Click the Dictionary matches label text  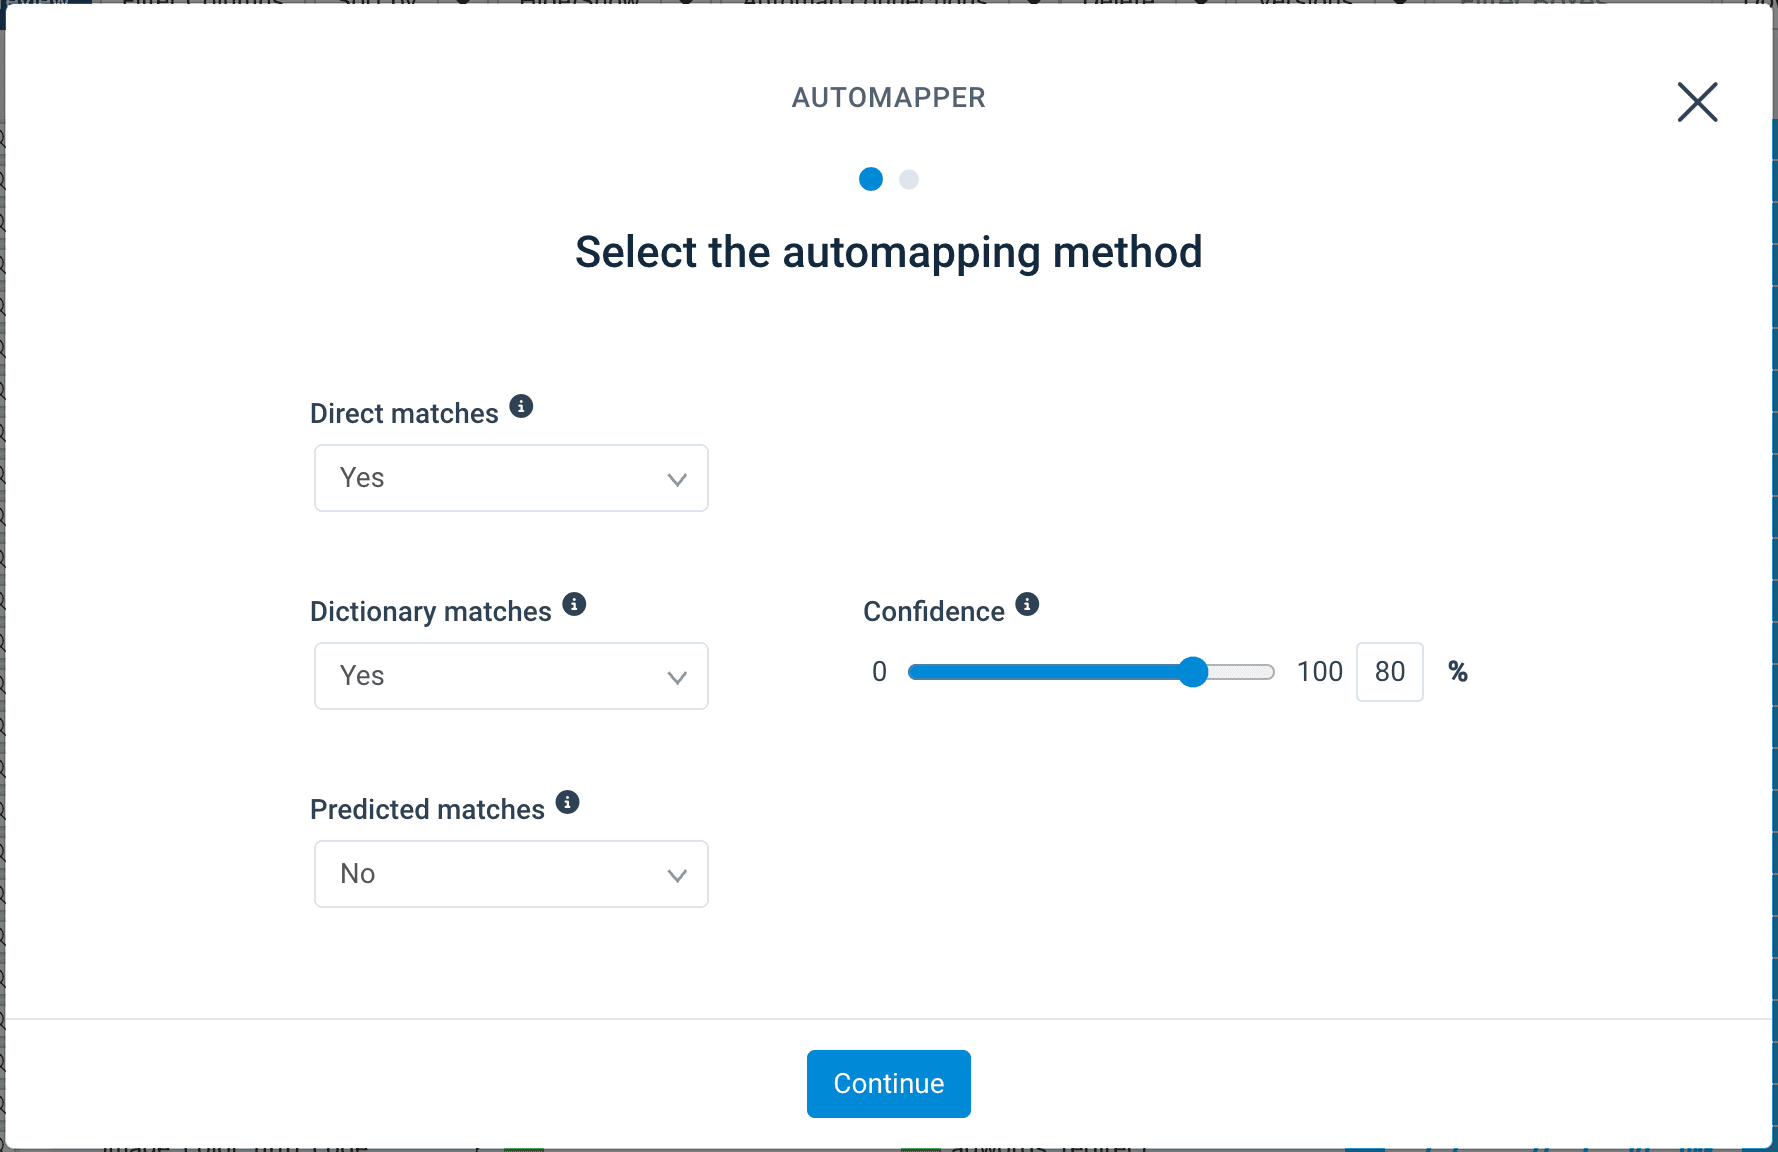tap(430, 612)
